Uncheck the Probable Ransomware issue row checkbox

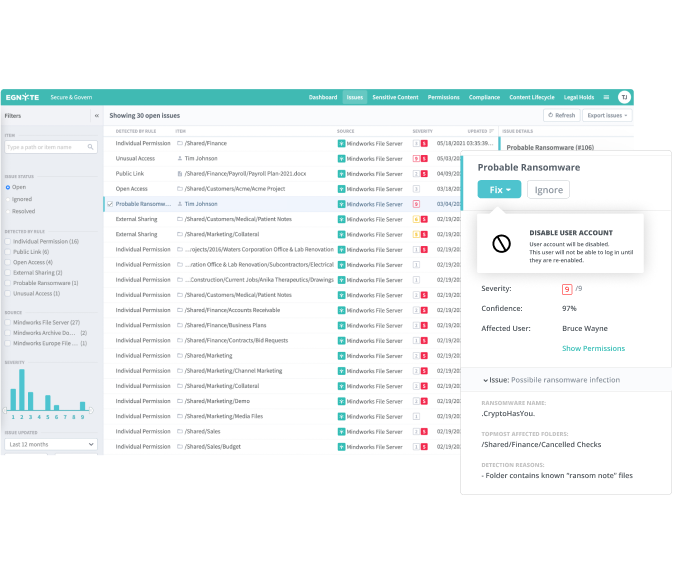109,203
